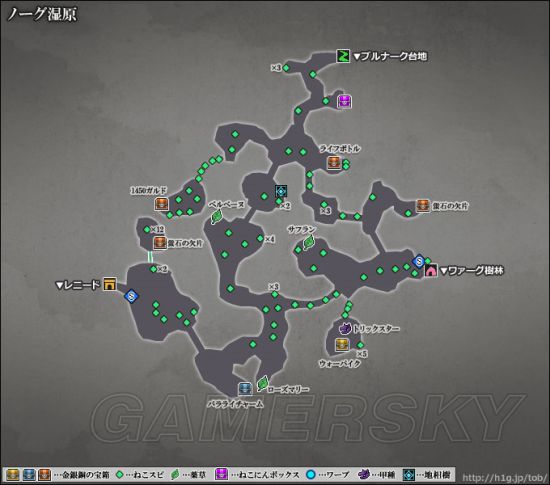Click the 1450ガルド label
Viewport: 550px width, 485px height.
click(x=148, y=190)
